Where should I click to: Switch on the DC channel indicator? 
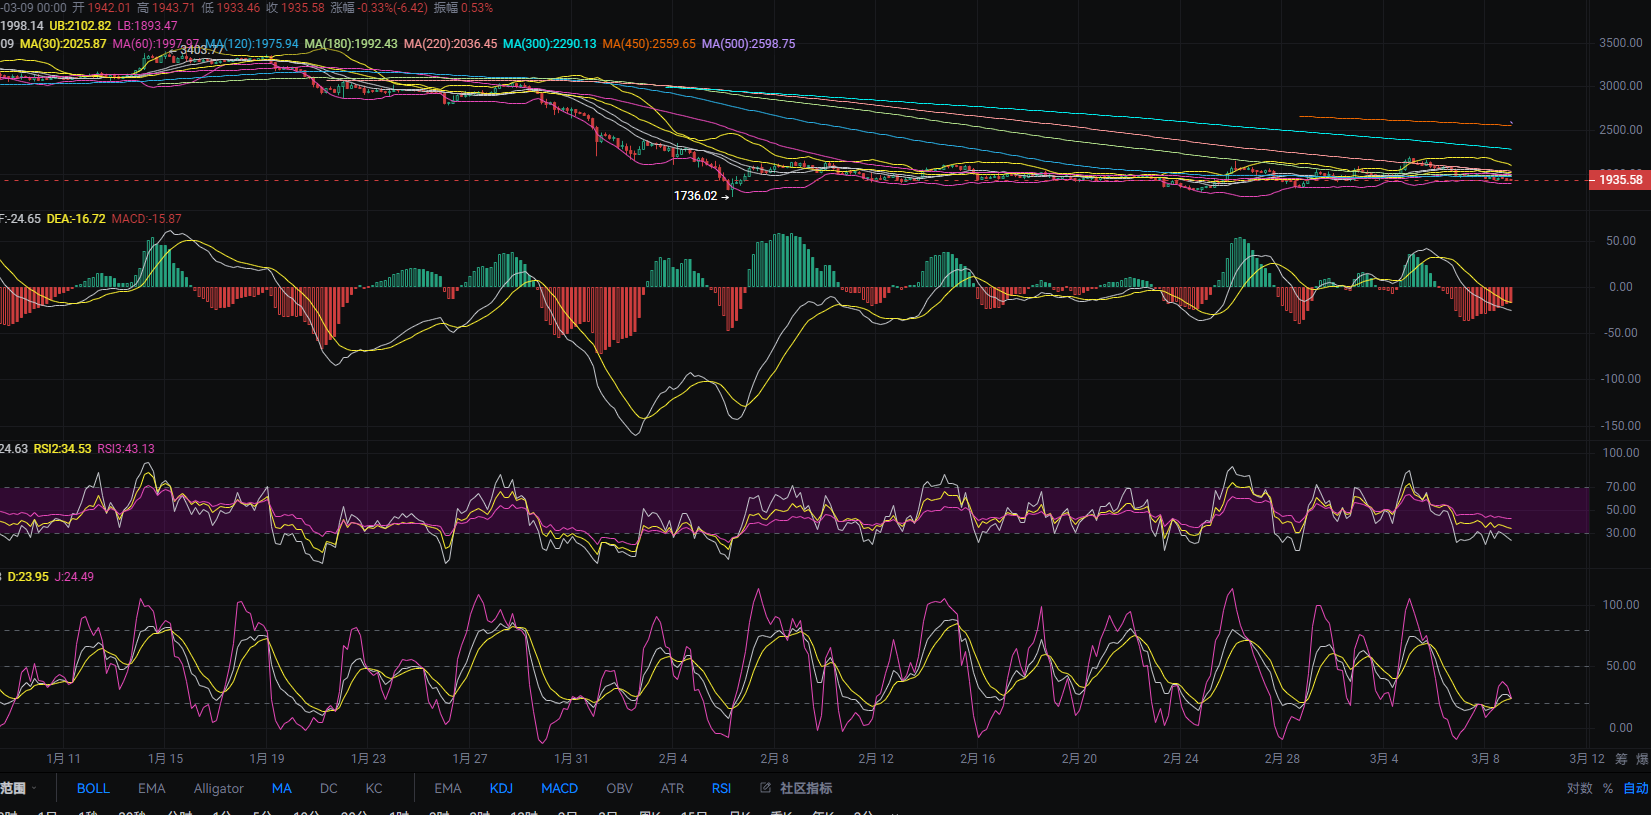click(328, 788)
